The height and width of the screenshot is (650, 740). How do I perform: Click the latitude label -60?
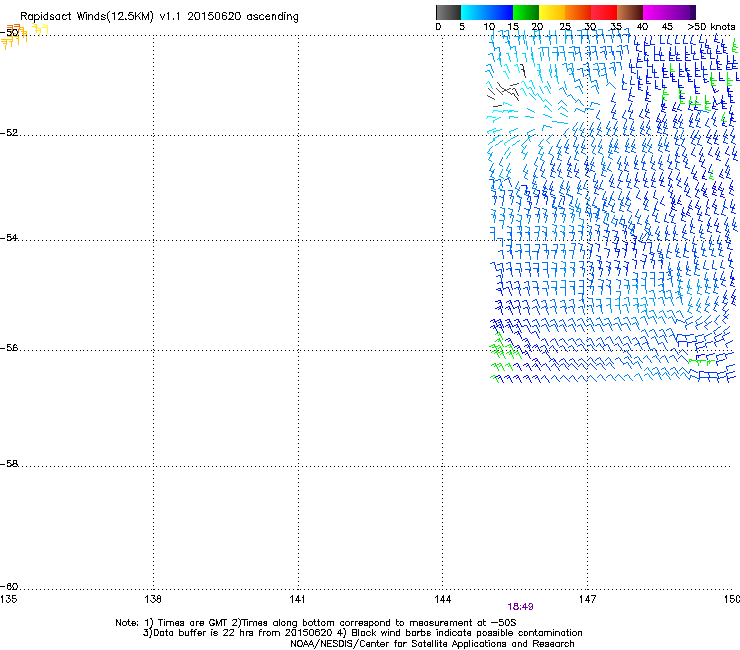point(9,587)
